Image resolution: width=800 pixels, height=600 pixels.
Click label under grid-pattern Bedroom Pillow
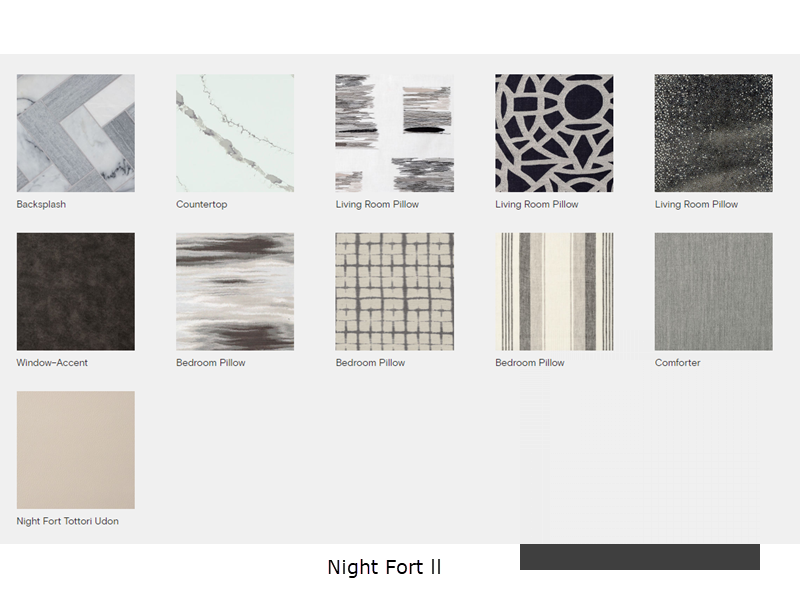pyautogui.click(x=370, y=363)
